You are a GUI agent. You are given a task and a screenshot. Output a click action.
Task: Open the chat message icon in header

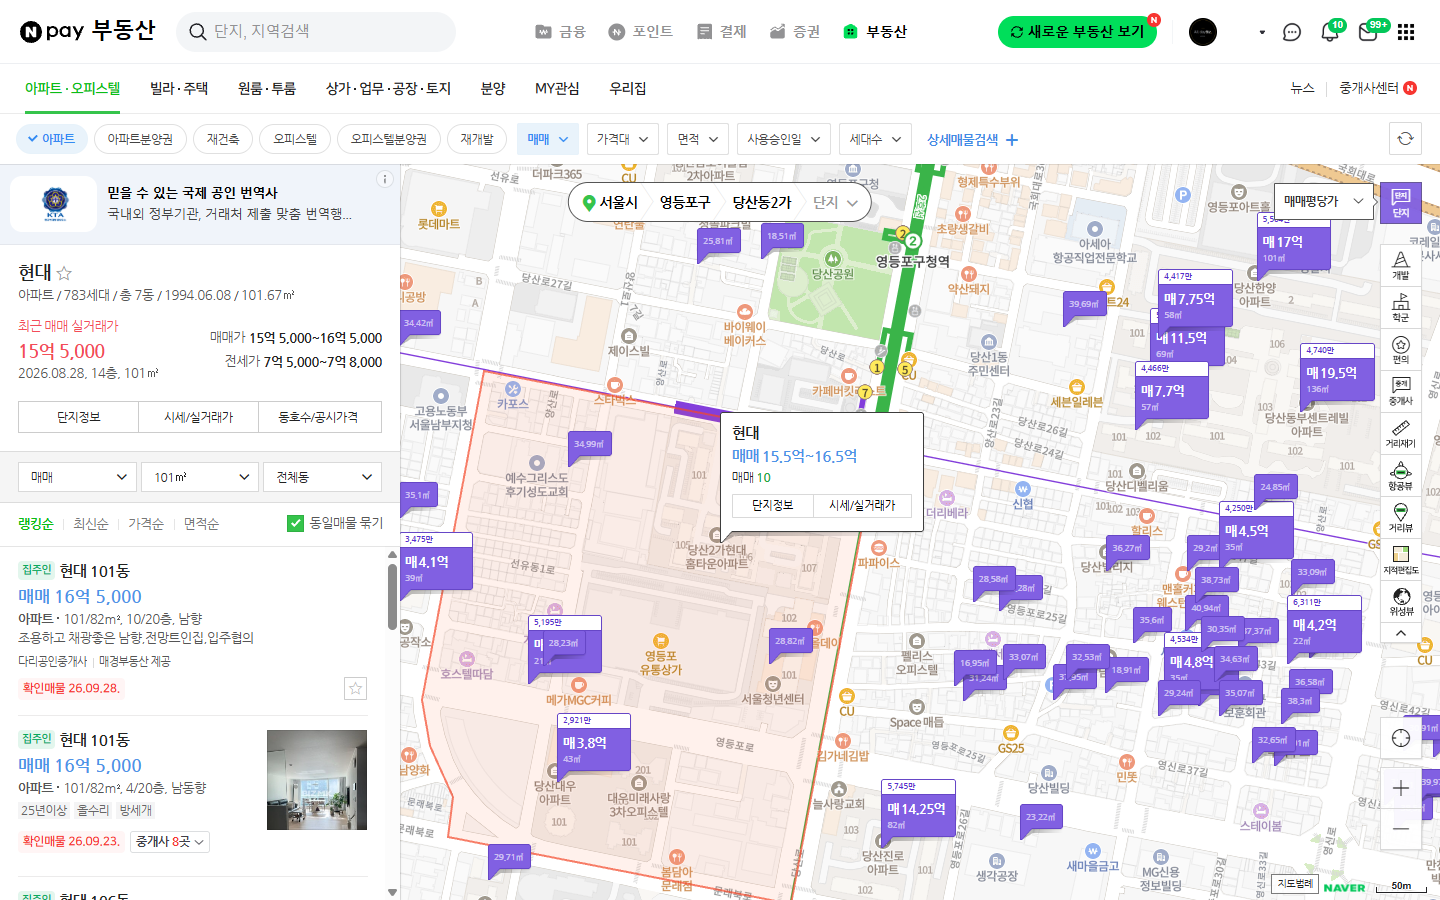1292,32
